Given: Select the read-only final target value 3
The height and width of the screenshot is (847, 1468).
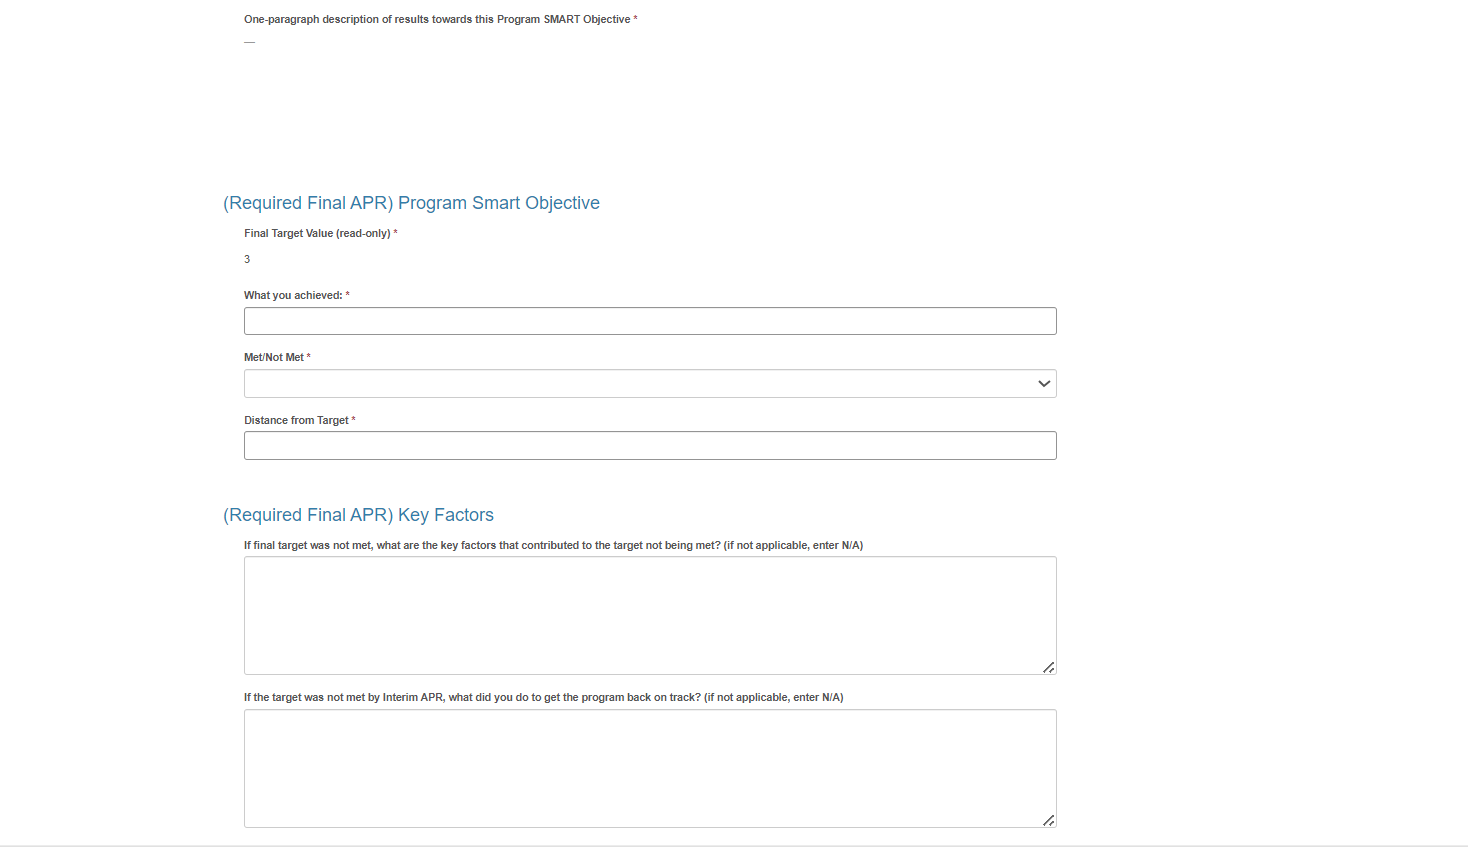Looking at the screenshot, I should tap(247, 260).
